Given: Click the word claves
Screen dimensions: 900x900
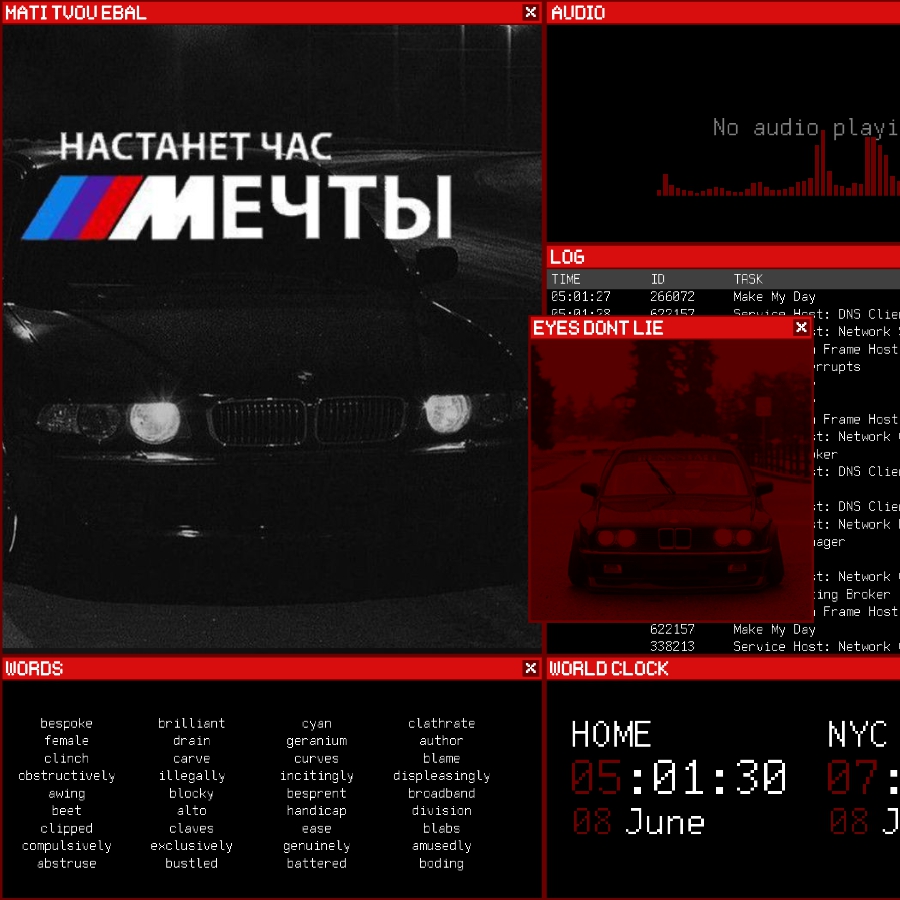Looking at the screenshot, I should coord(192,828).
